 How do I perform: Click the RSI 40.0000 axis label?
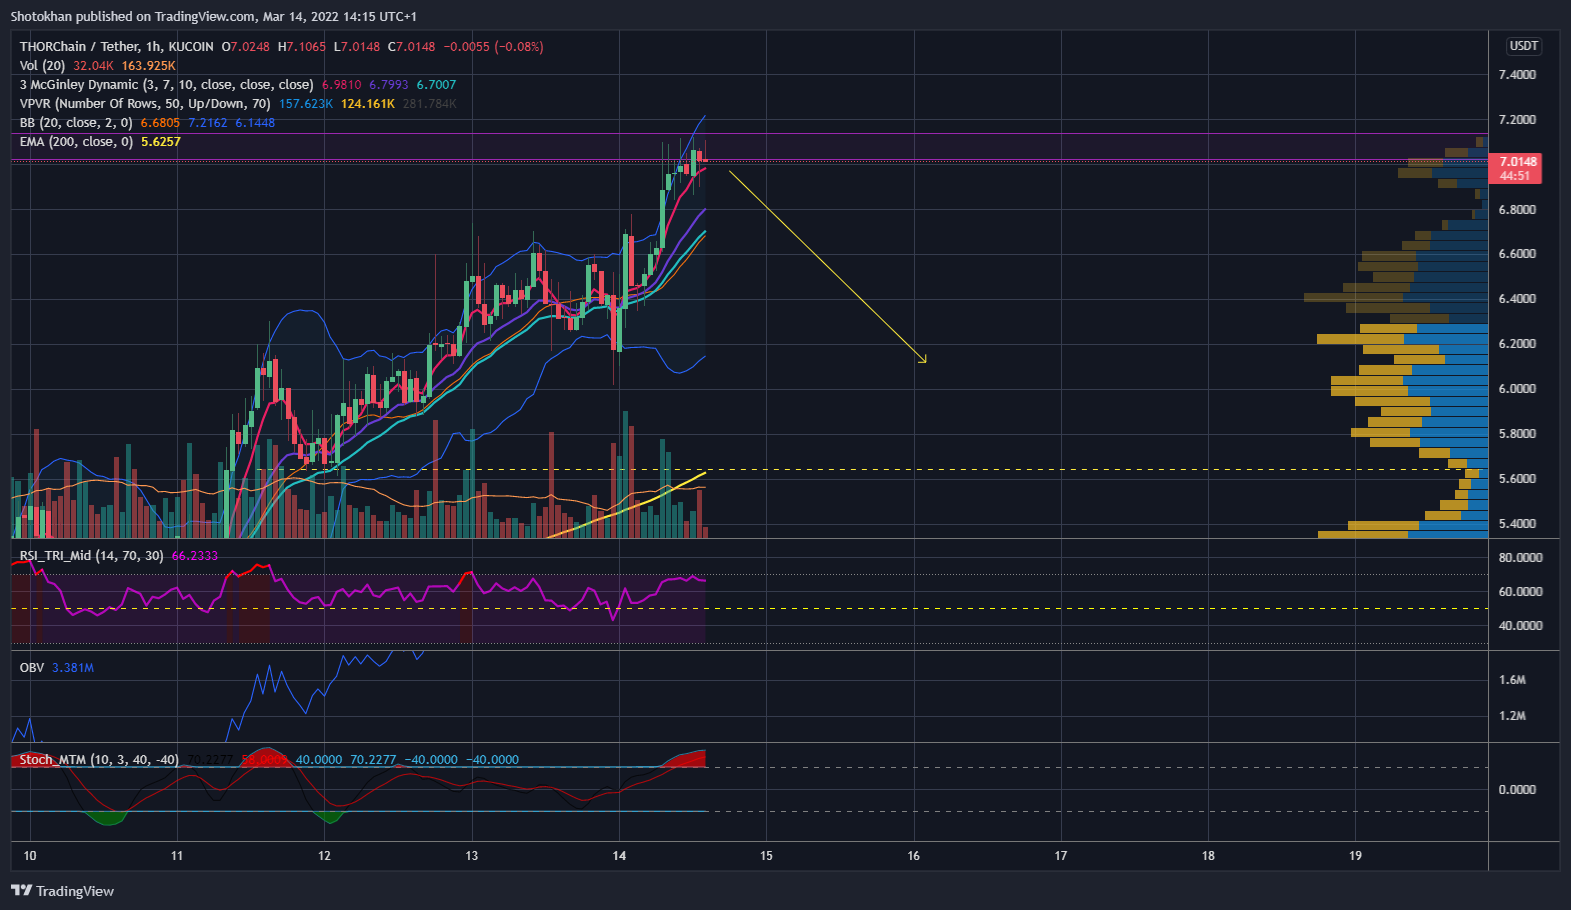[1520, 626]
